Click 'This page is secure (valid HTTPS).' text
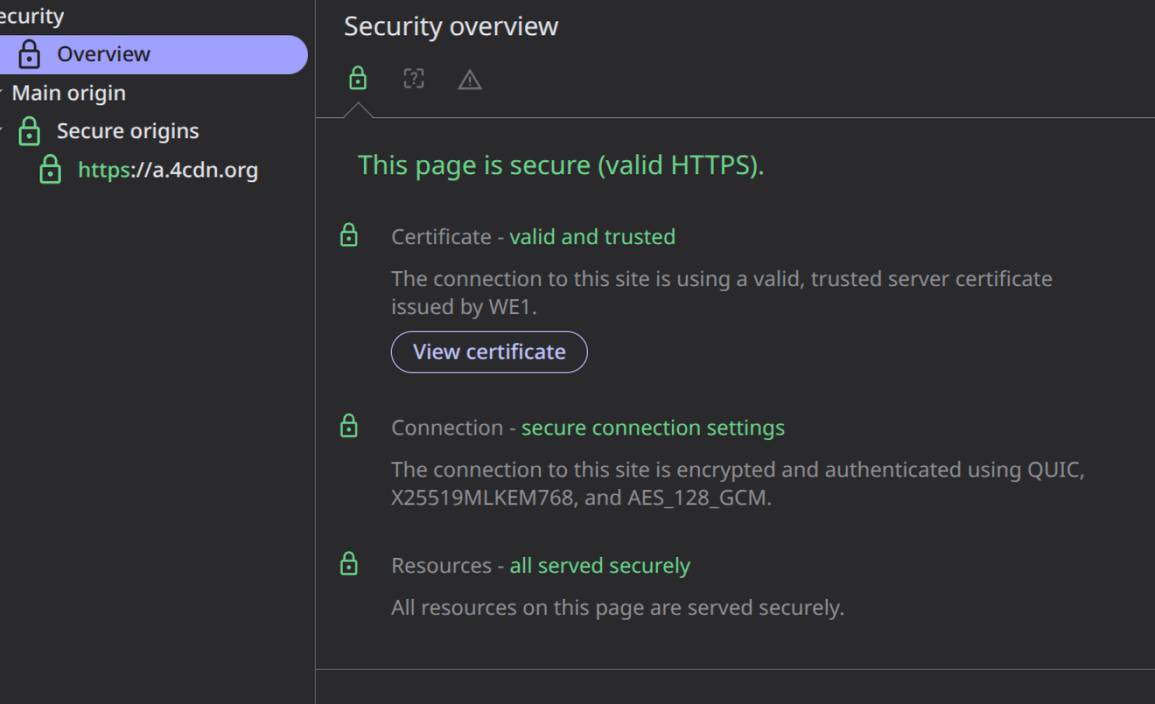The image size is (1155, 704). point(561,165)
